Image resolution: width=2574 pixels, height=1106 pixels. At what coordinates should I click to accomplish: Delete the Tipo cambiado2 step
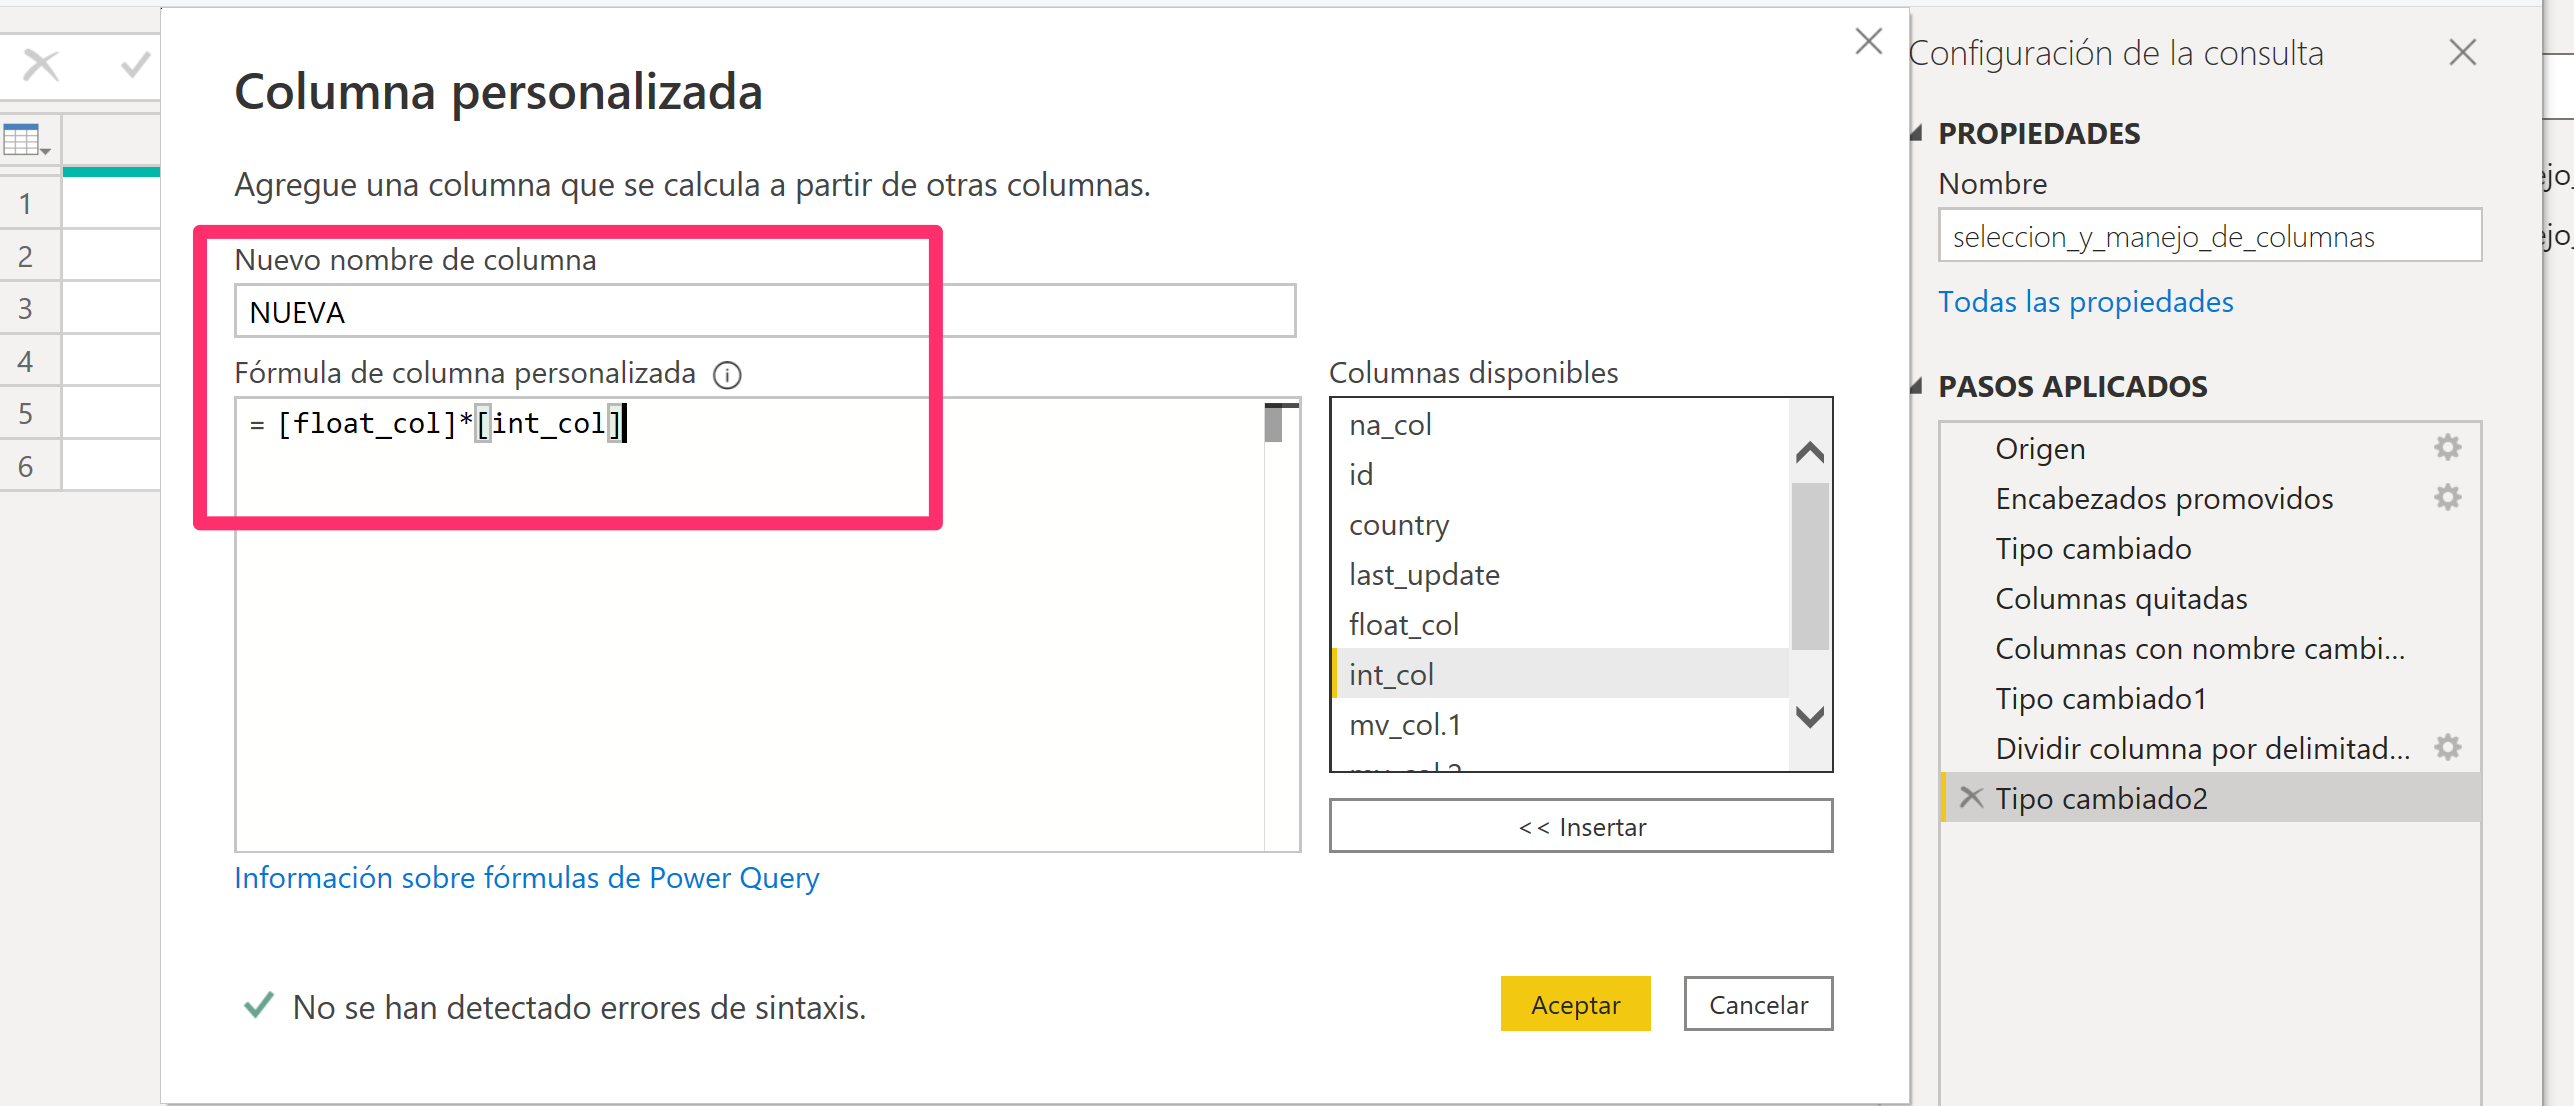[1970, 797]
